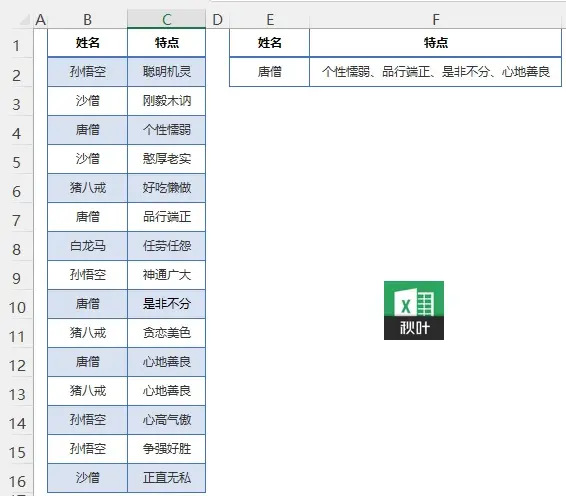The image size is (566, 496).
Task: Select cell 好吃懒做 in row 6
Action: 166,188
